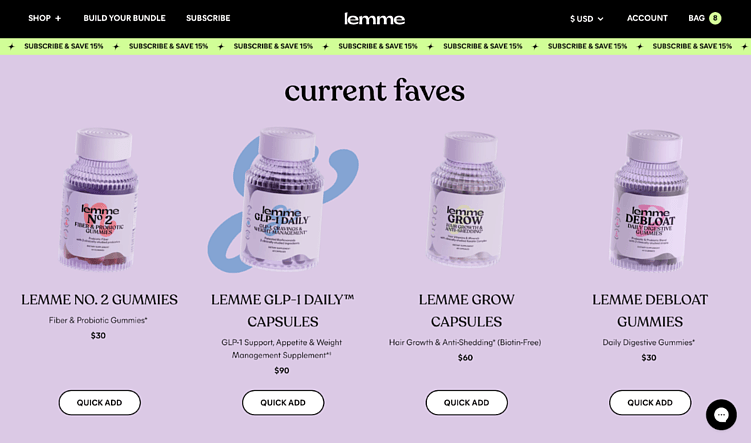Select the Lemme Debloat bottle image
Screen dimensions: 751x443
point(649,199)
